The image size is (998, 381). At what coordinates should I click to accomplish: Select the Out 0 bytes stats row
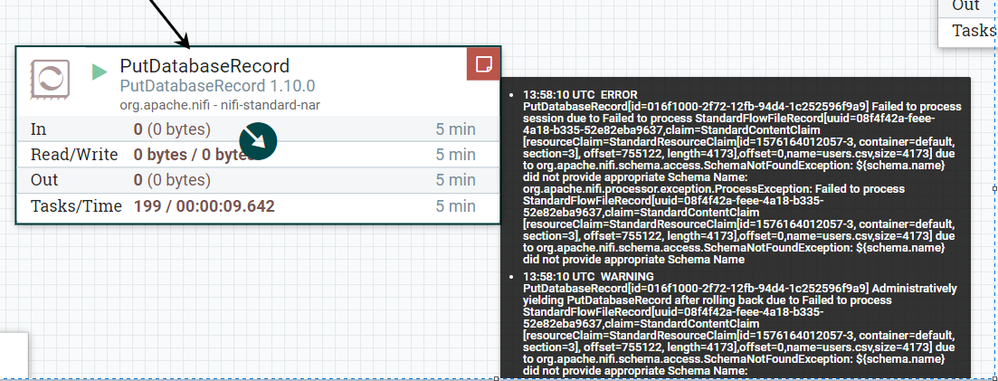pyautogui.click(x=258, y=180)
